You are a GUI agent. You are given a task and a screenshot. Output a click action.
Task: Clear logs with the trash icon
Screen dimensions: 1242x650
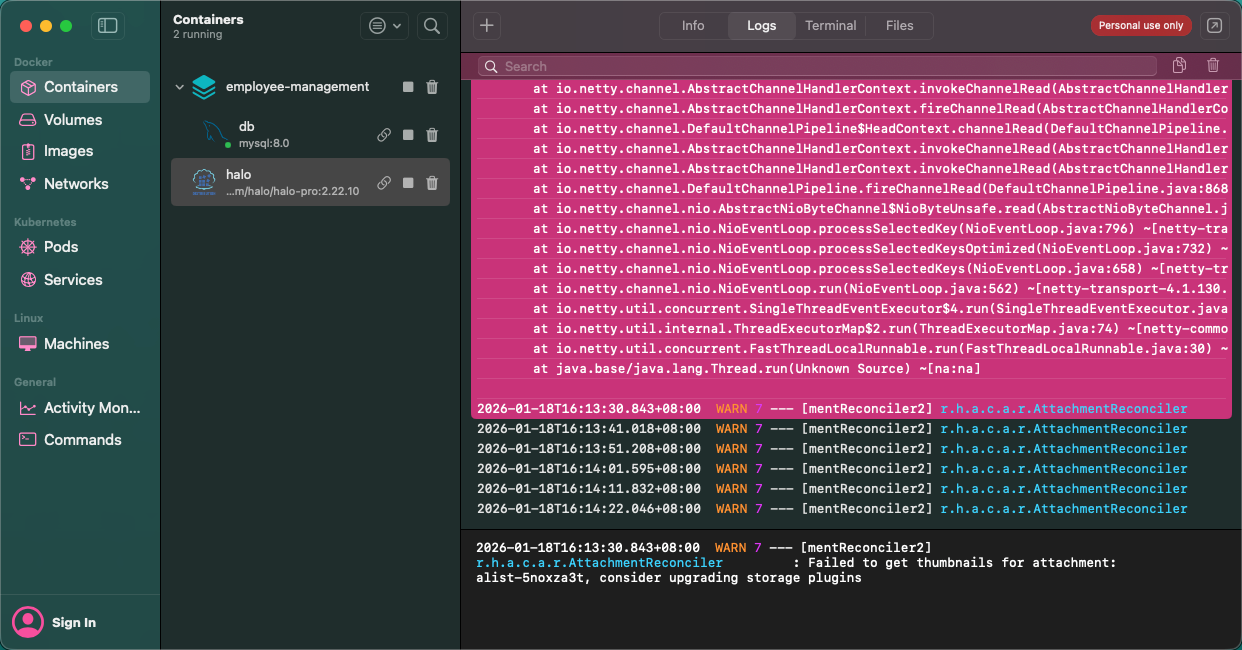[1213, 66]
